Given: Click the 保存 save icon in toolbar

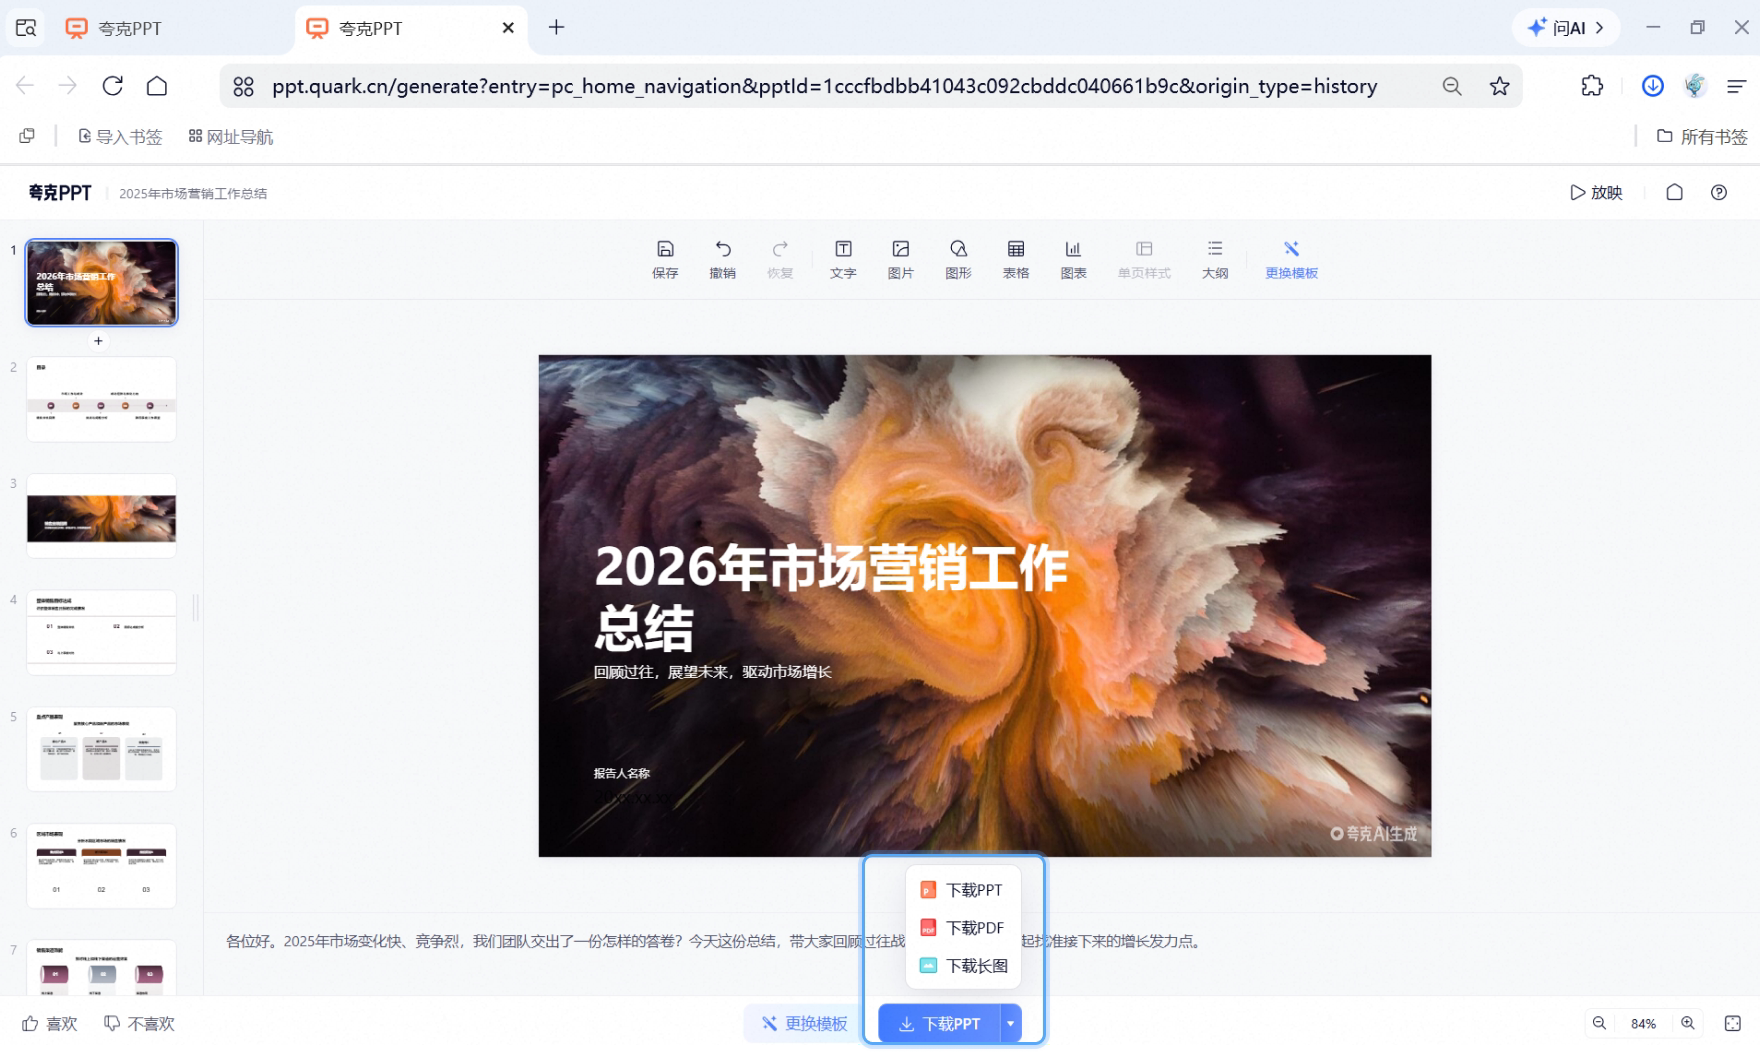Looking at the screenshot, I should coord(665,259).
